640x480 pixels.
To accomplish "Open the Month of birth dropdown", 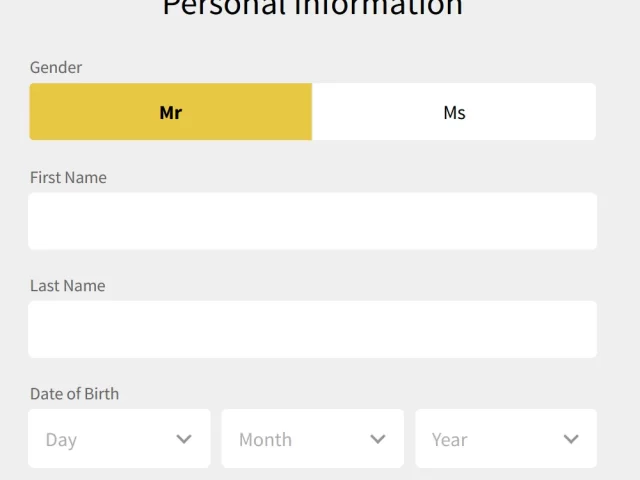I will [313, 439].
